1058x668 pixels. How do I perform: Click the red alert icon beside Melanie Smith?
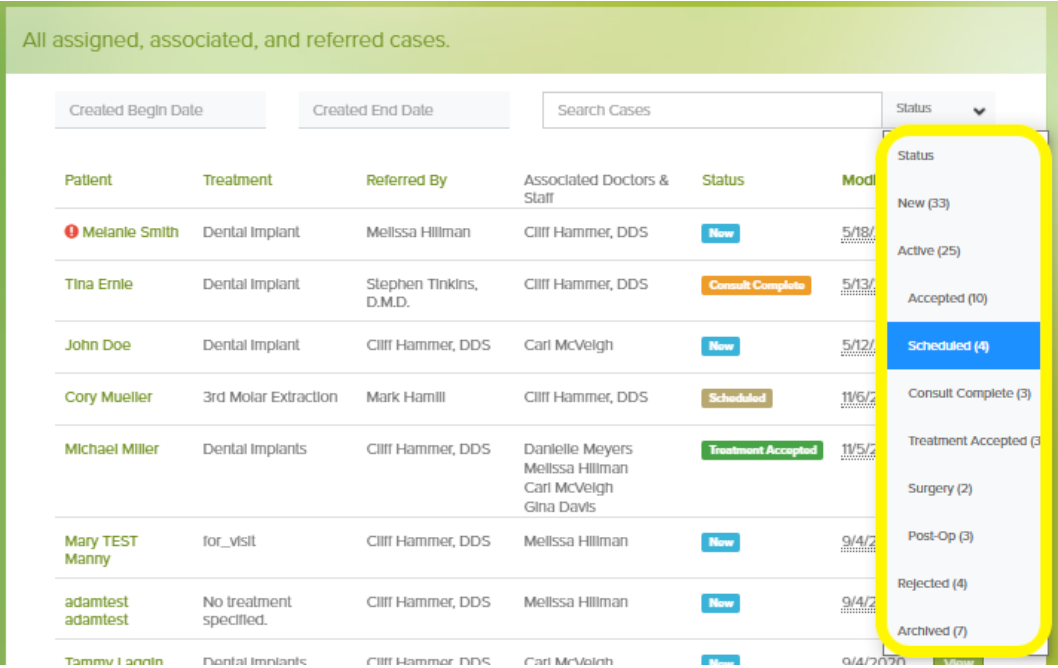71,232
